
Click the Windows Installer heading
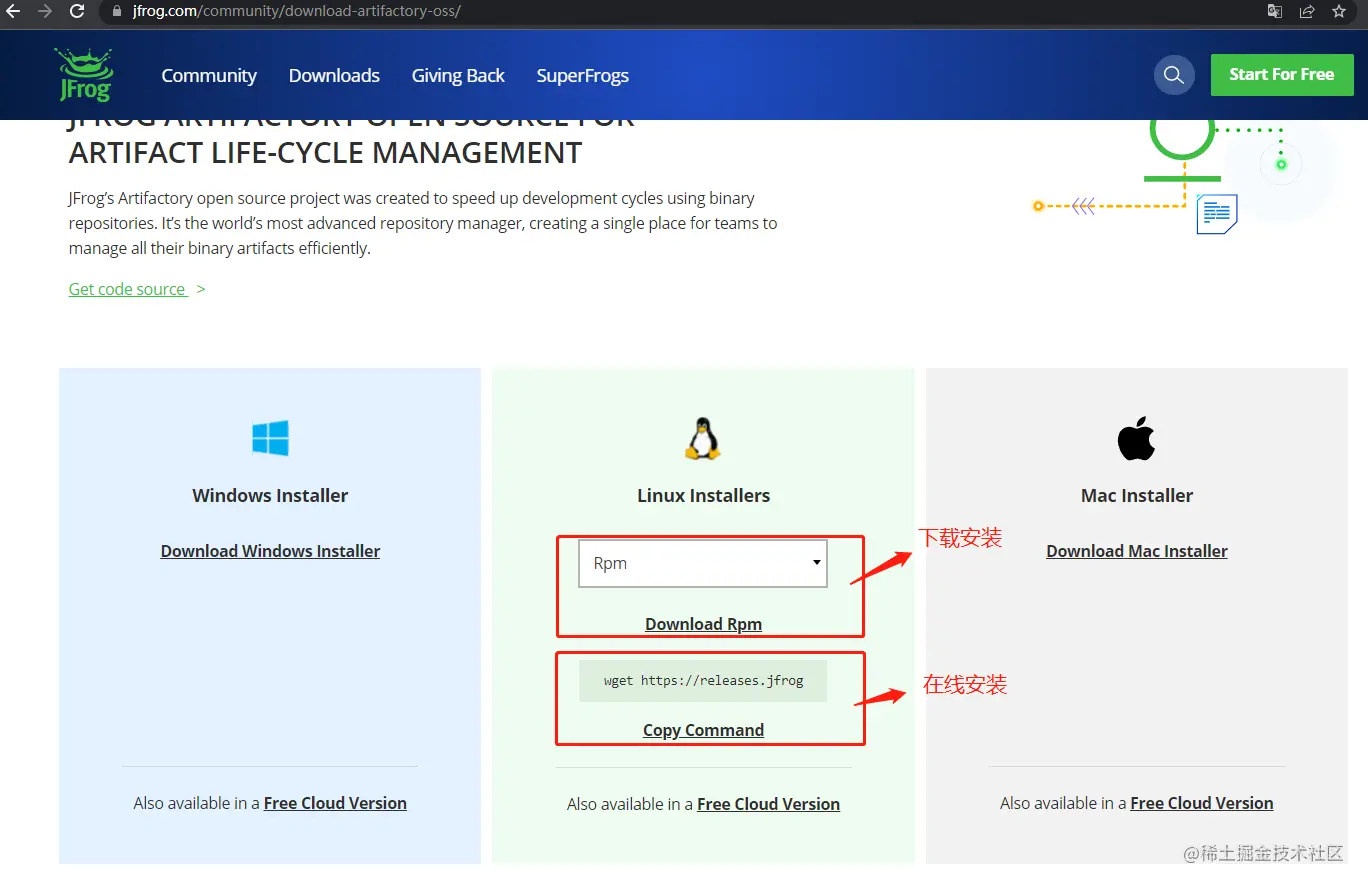(x=270, y=495)
